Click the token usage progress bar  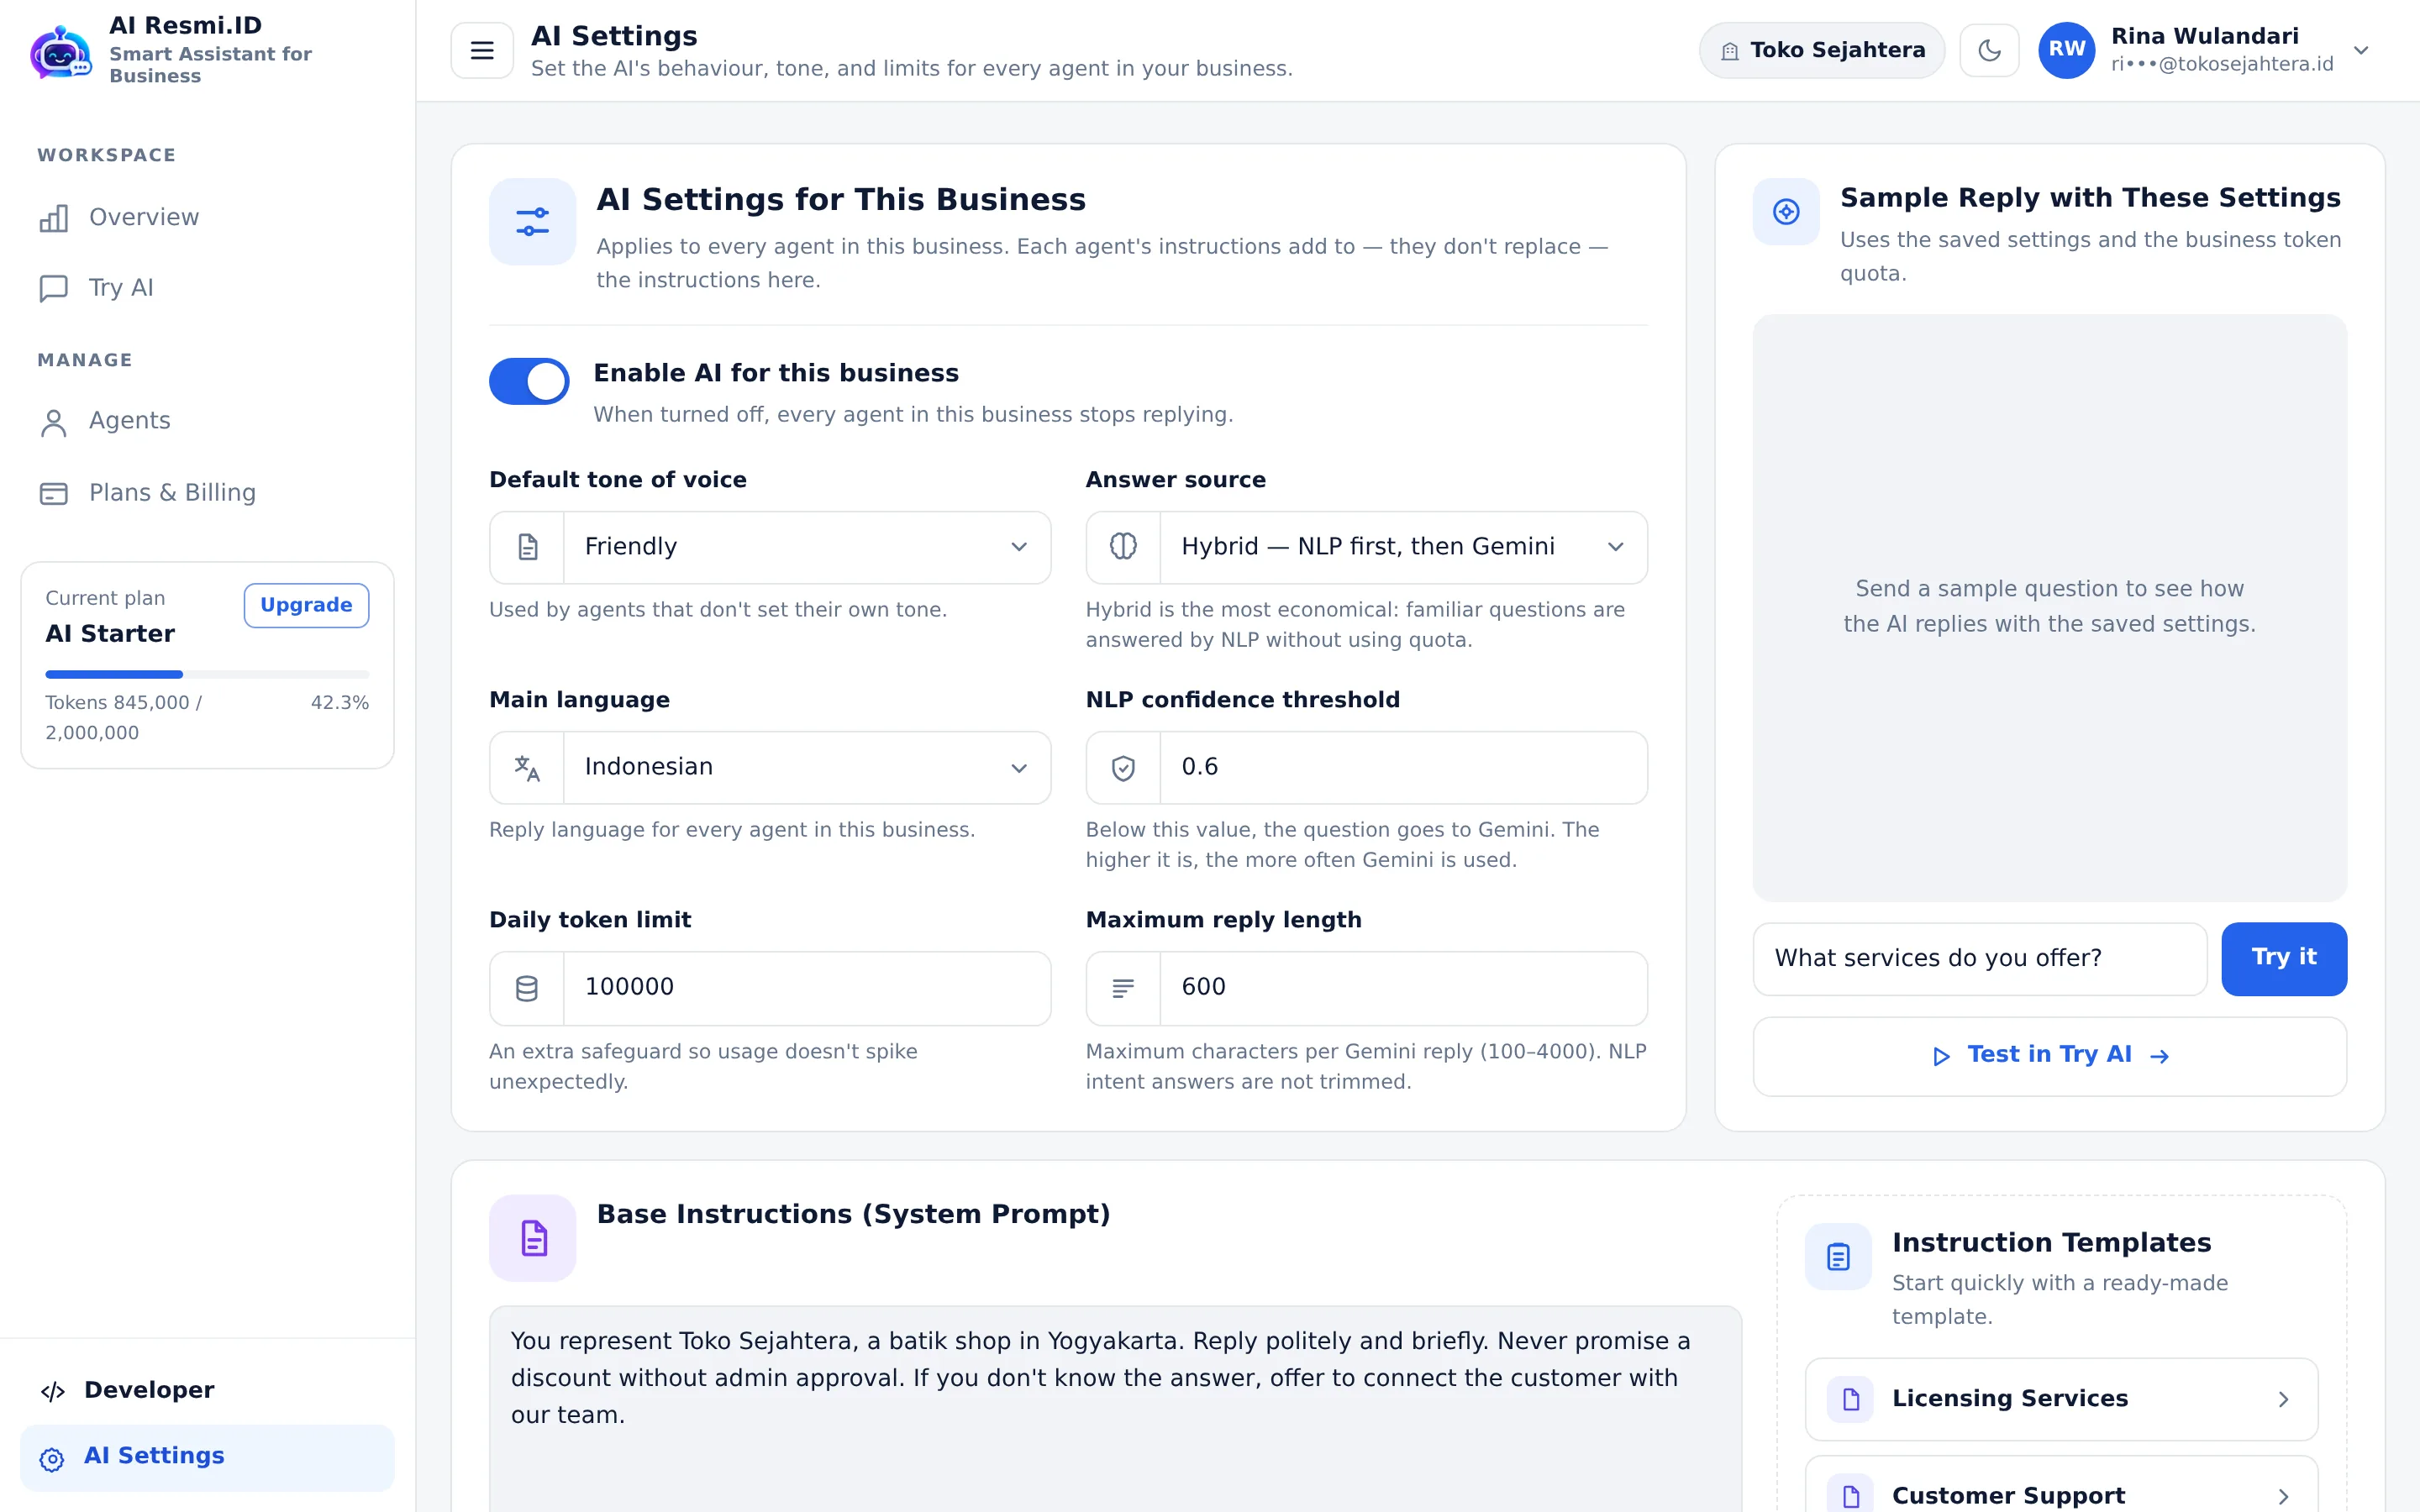[x=207, y=674]
